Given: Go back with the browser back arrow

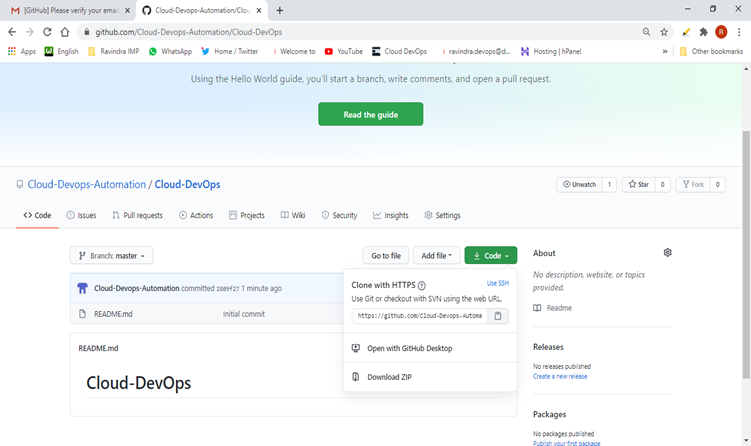Looking at the screenshot, I should click(12, 32).
